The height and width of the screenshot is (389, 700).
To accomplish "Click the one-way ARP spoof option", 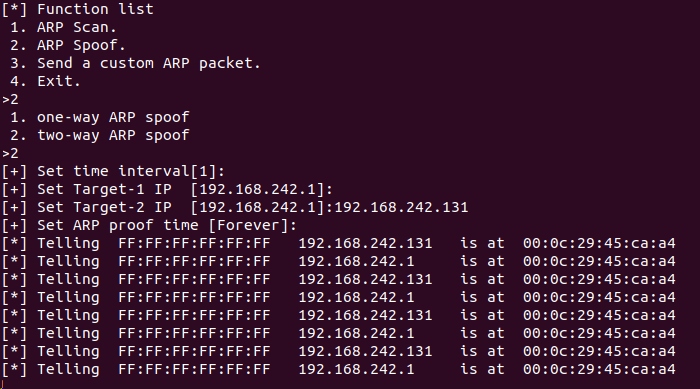I will point(100,117).
